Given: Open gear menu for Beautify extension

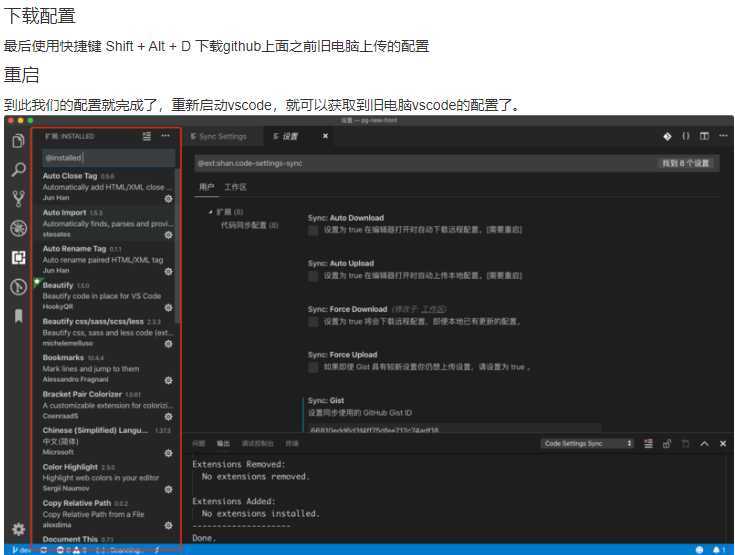Looking at the screenshot, I should 168,308.
